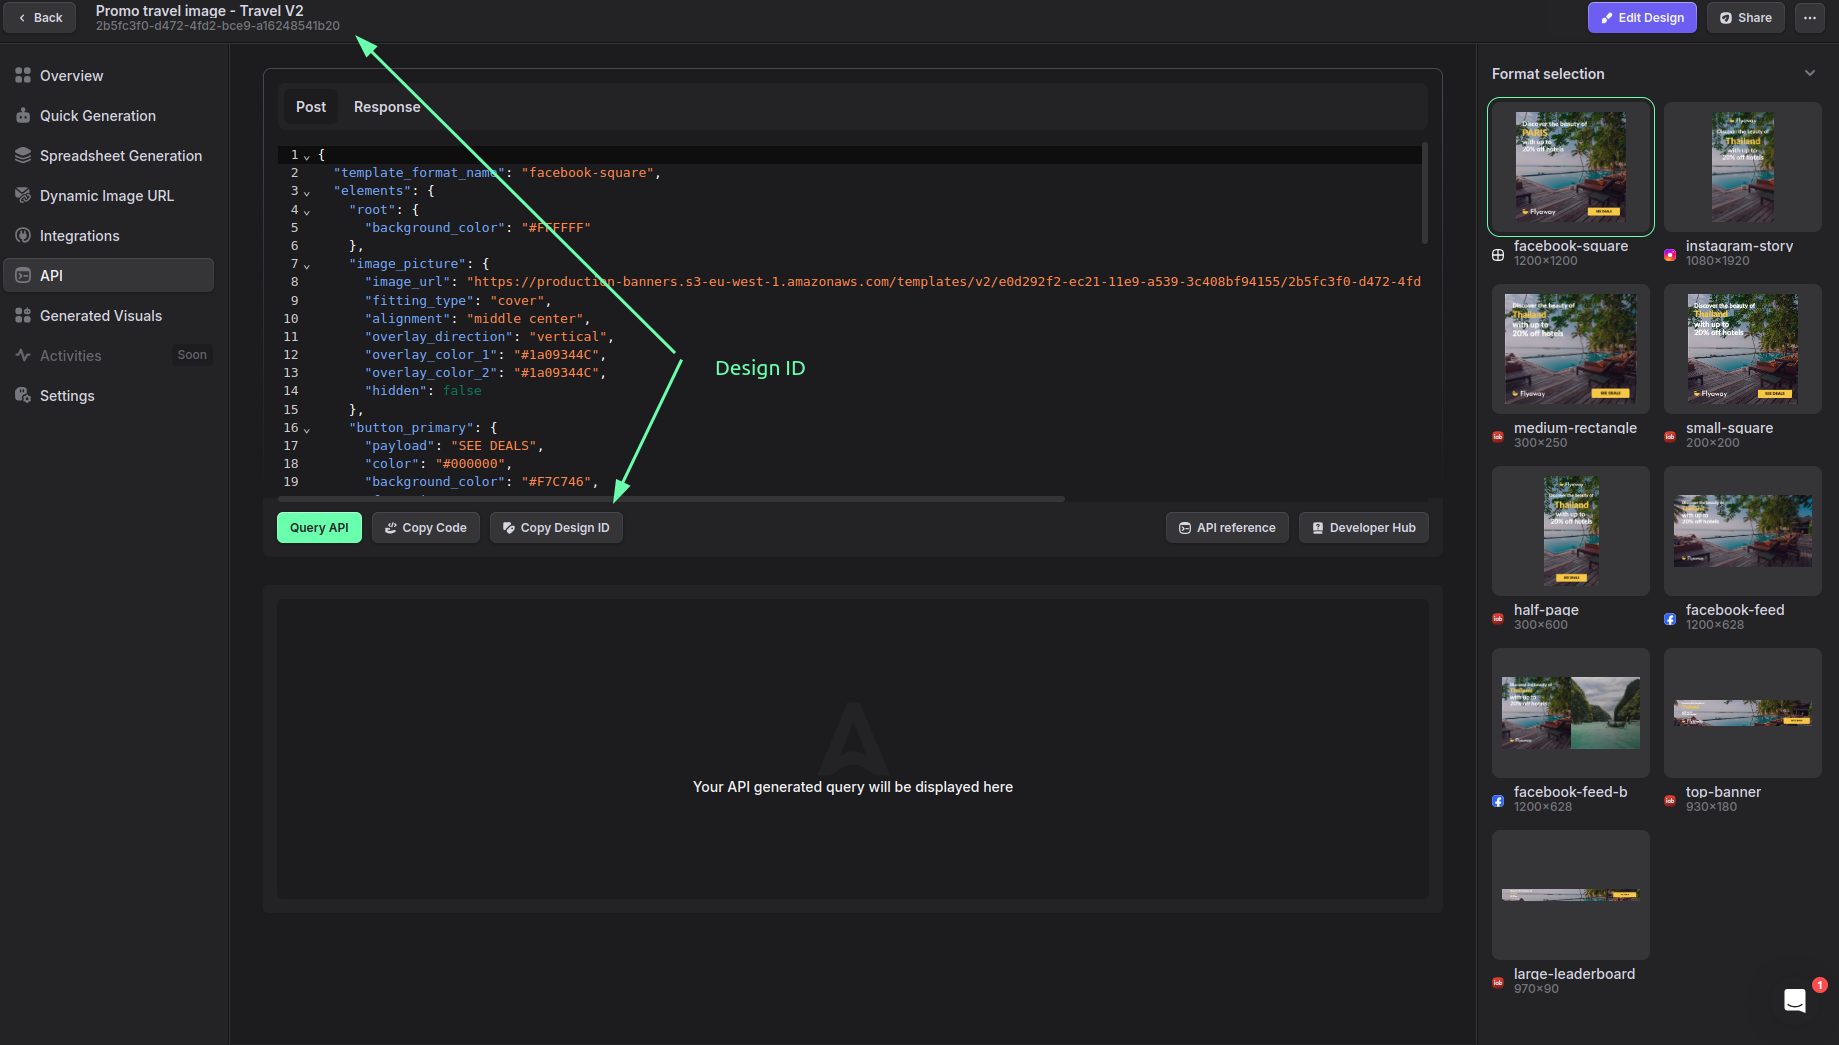This screenshot has height=1045, width=1839.
Task: Open Quick Generation from the sidebar
Action: [97, 116]
